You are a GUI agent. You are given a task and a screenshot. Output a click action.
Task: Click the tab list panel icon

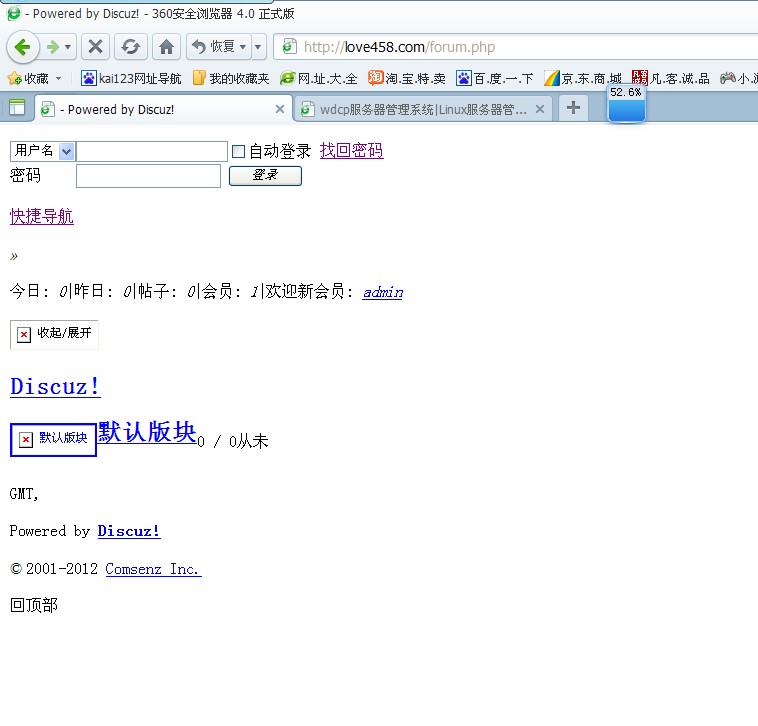(x=16, y=107)
